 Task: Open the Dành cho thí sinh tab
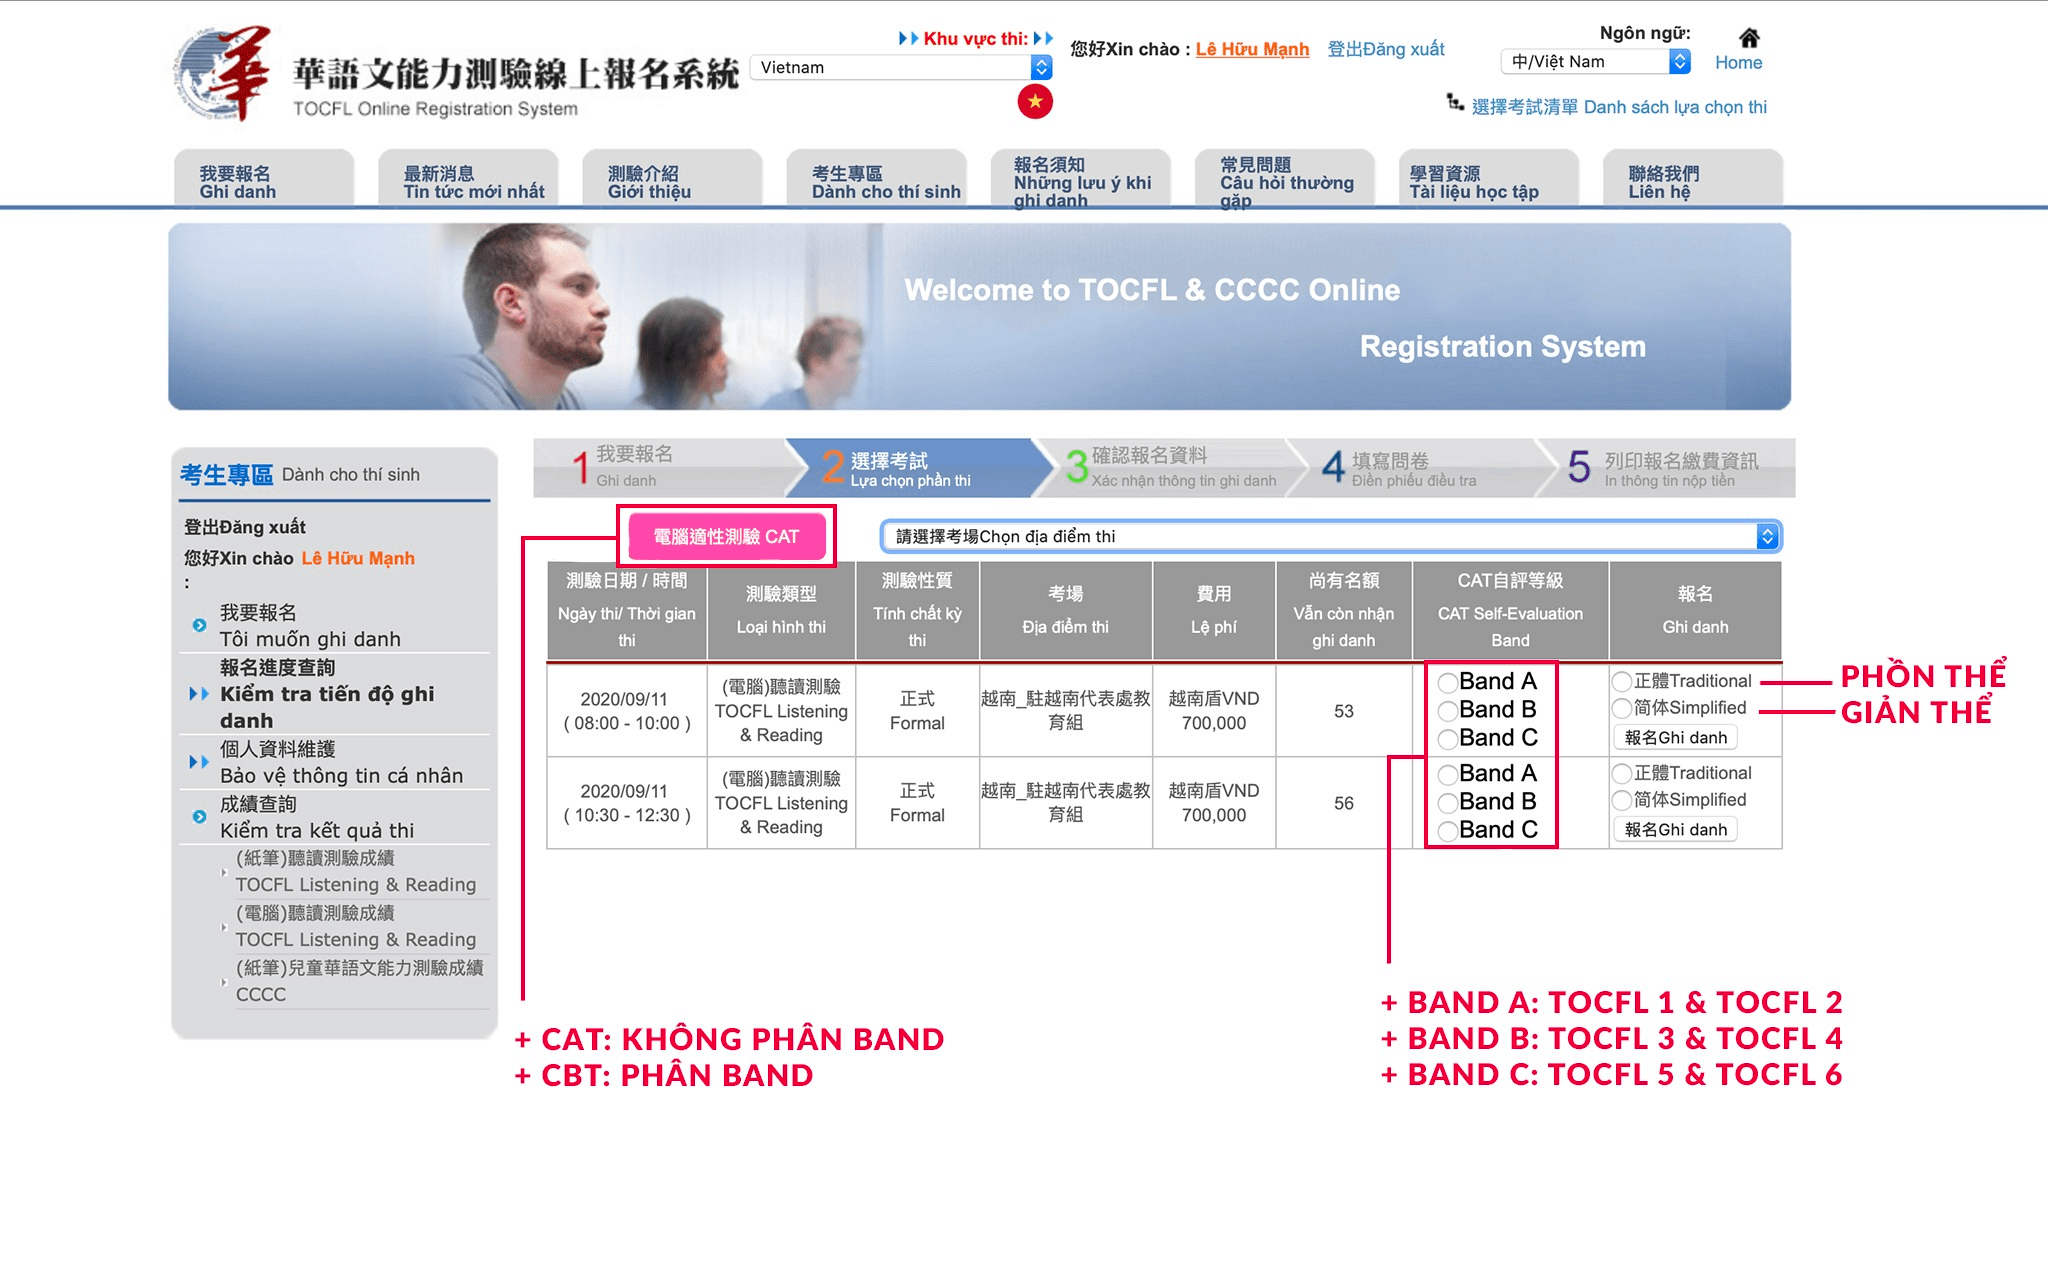point(877,179)
